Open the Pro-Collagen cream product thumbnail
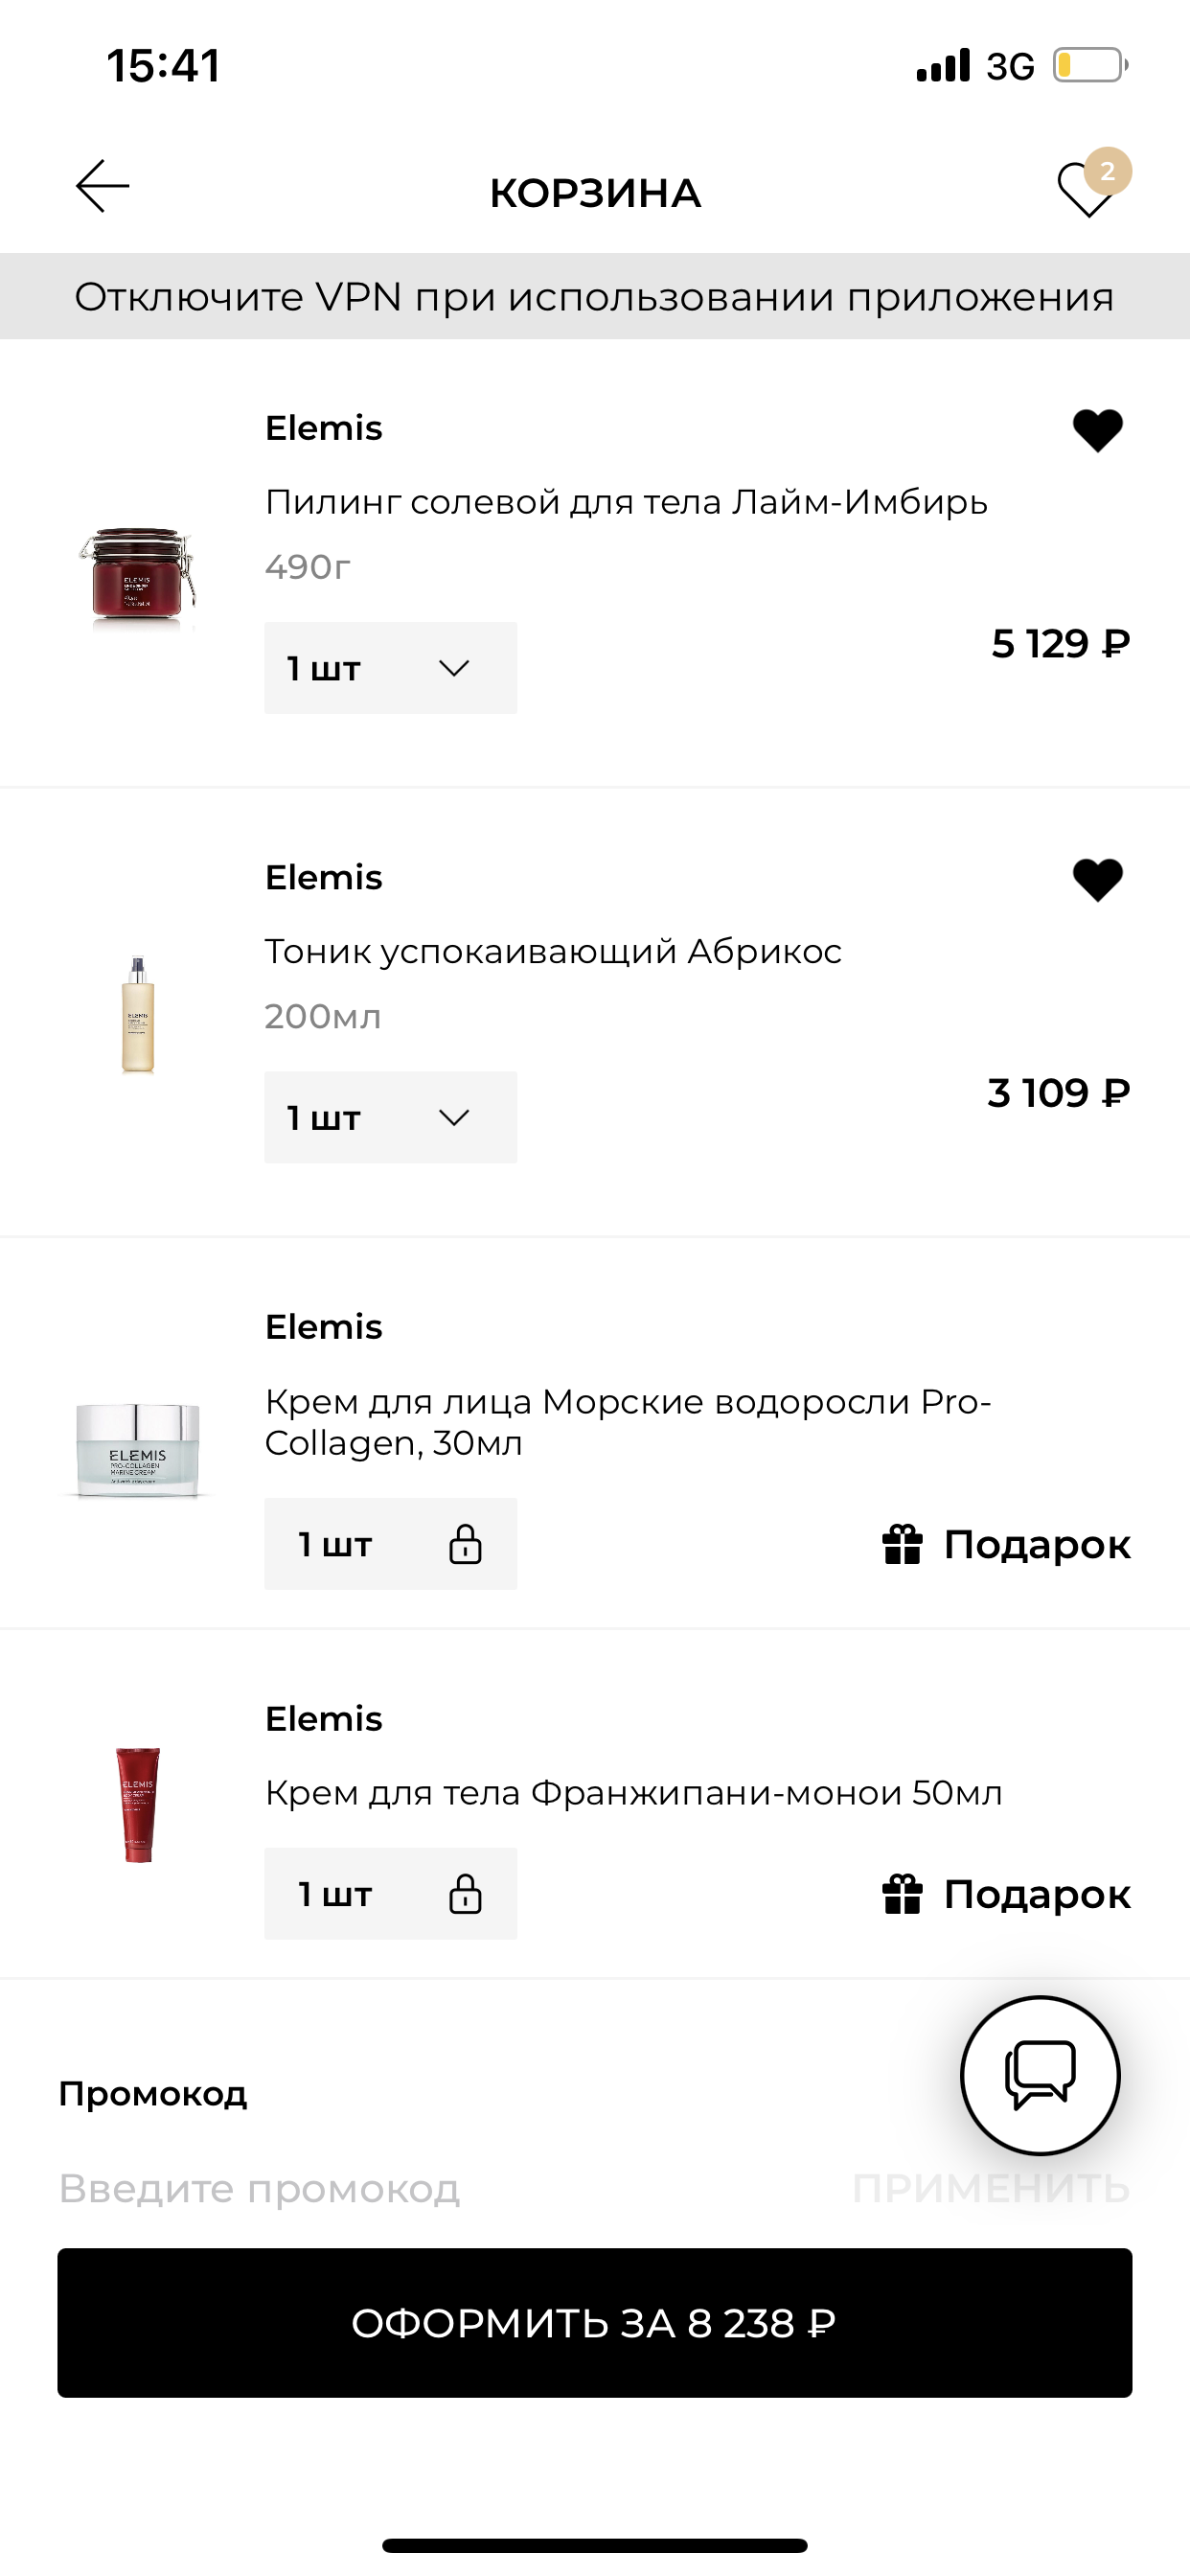The image size is (1190, 2576). point(138,1449)
